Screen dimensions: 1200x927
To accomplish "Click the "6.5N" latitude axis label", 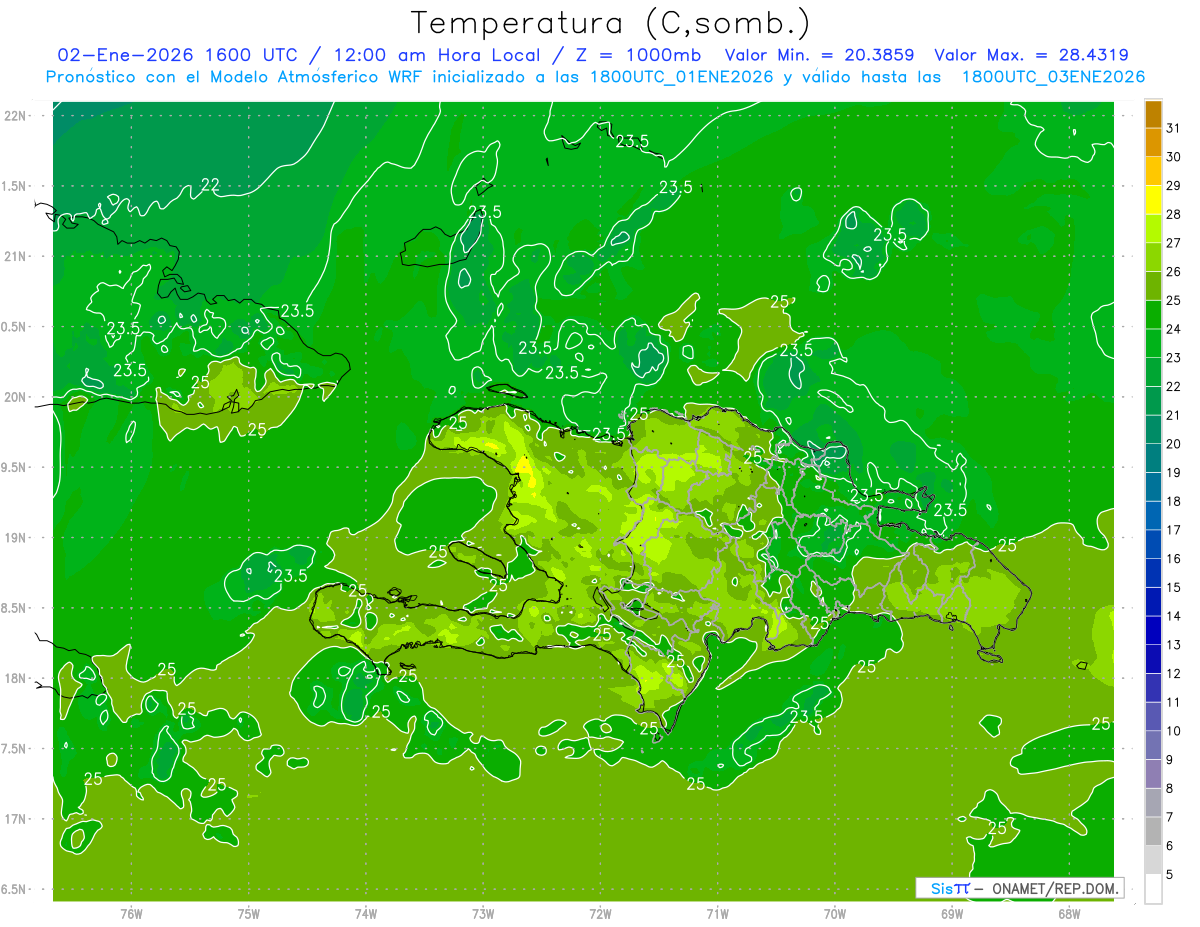I will click(15, 889).
